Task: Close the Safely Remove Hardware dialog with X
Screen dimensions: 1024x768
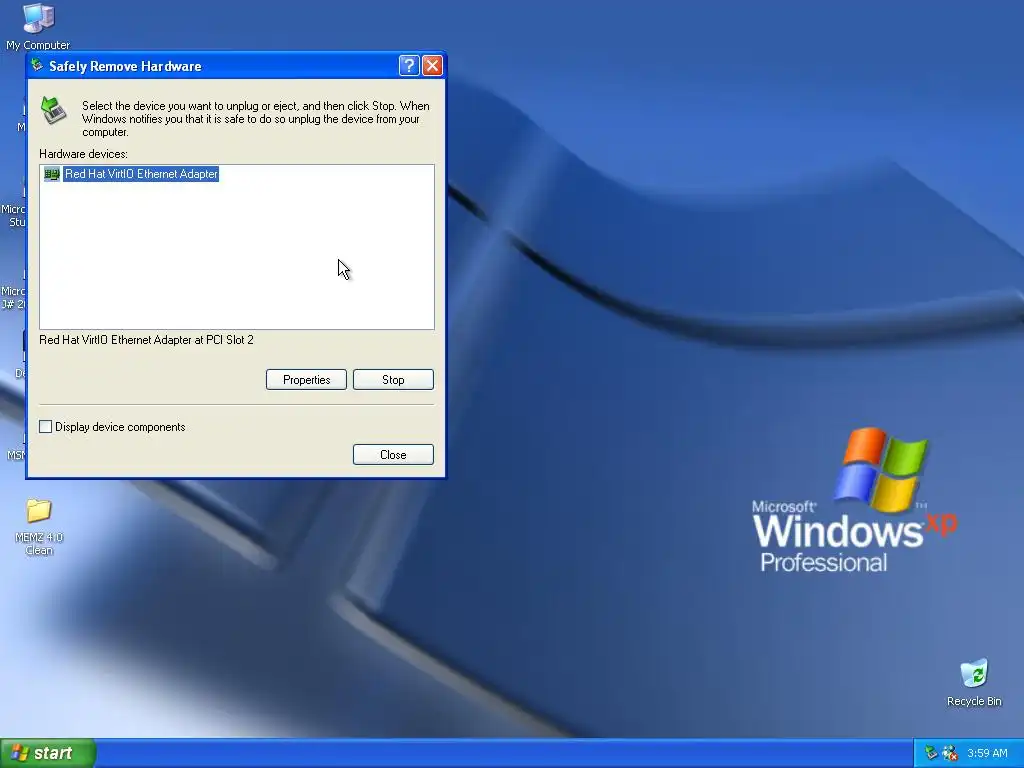Action: [432, 65]
